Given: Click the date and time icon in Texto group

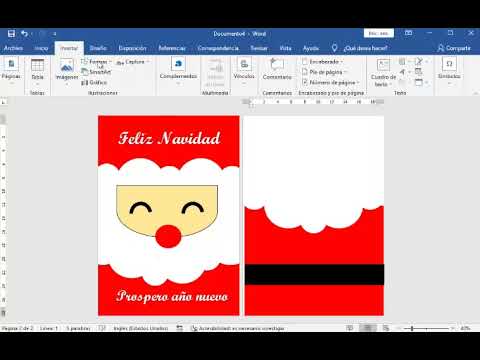Looking at the screenshot, I should (419, 72).
